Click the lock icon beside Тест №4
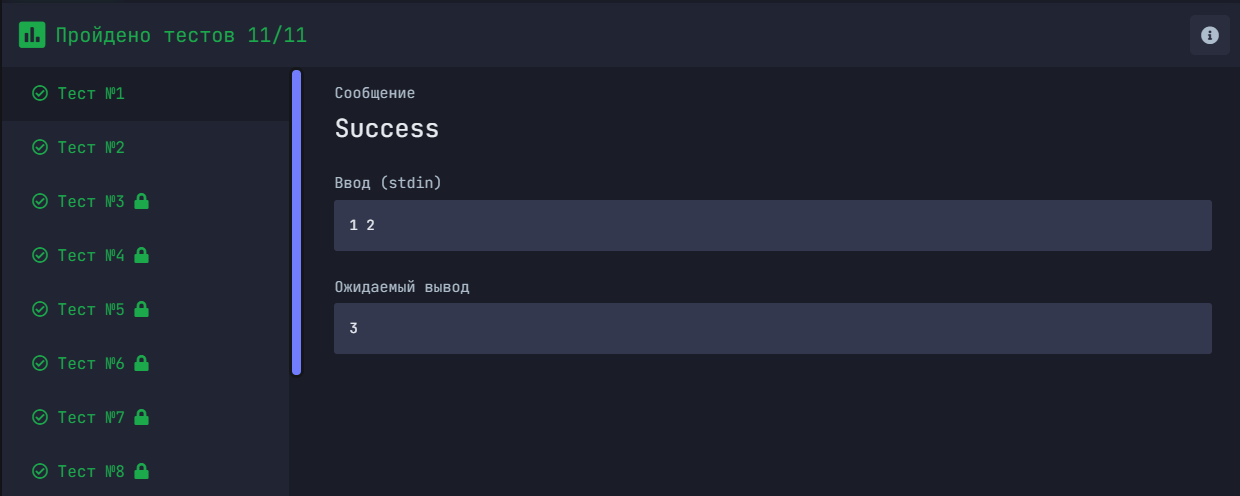 (141, 255)
